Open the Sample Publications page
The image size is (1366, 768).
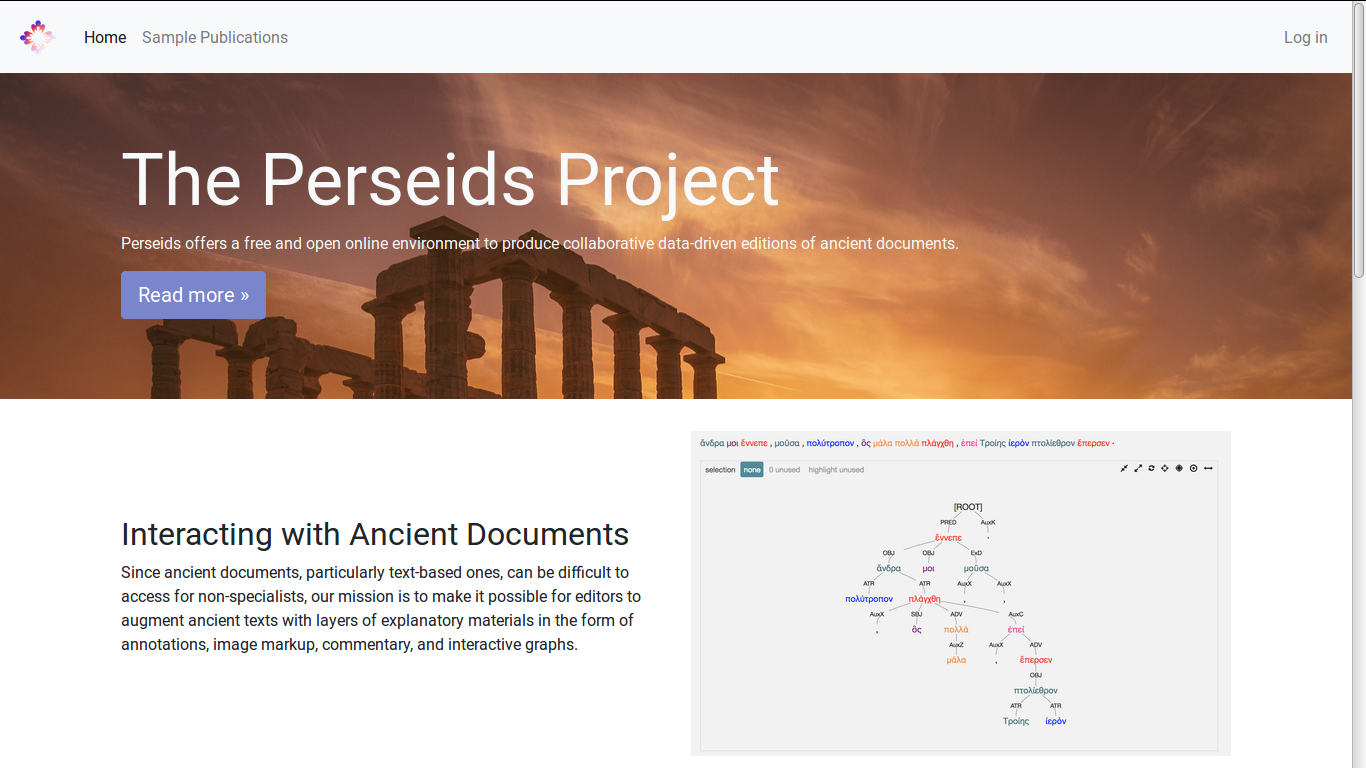215,37
